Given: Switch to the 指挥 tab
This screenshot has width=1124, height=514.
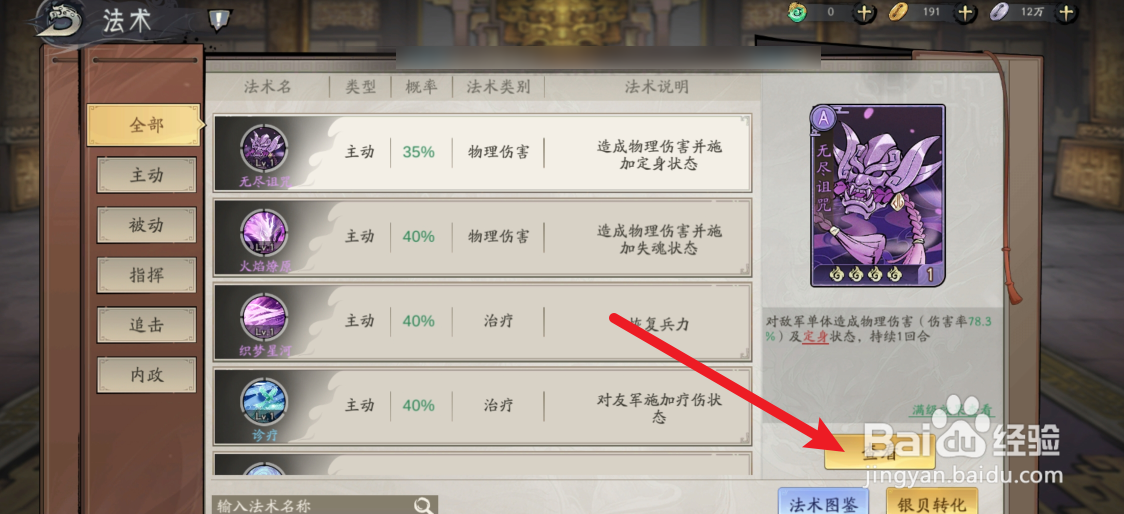Looking at the screenshot, I should click(146, 275).
